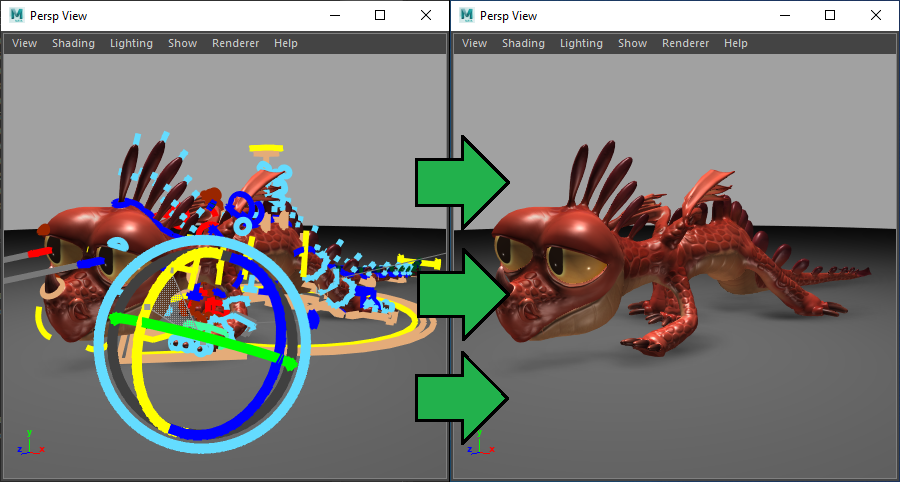Click axis orientation gizmo in left viewport
Screen dimensions: 900x482
click(x=30, y=442)
